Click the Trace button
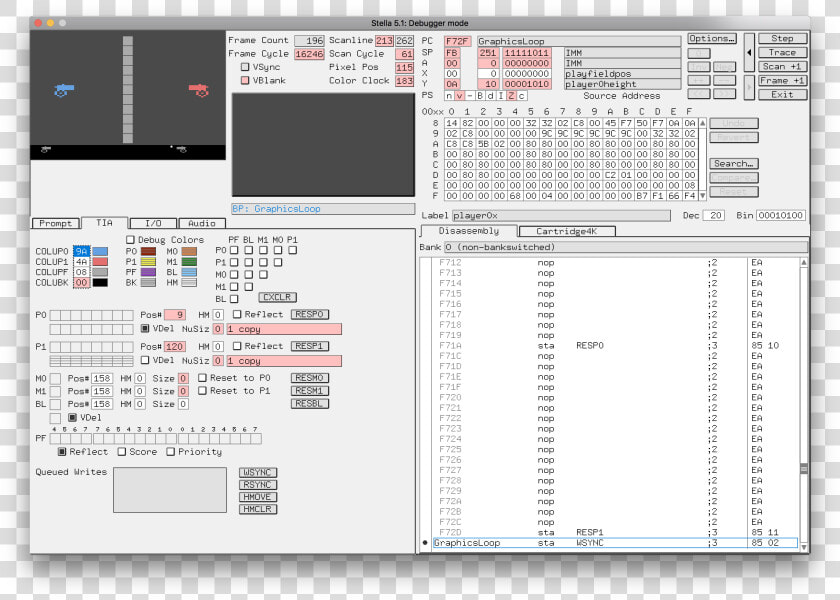840x600 pixels. (782, 52)
